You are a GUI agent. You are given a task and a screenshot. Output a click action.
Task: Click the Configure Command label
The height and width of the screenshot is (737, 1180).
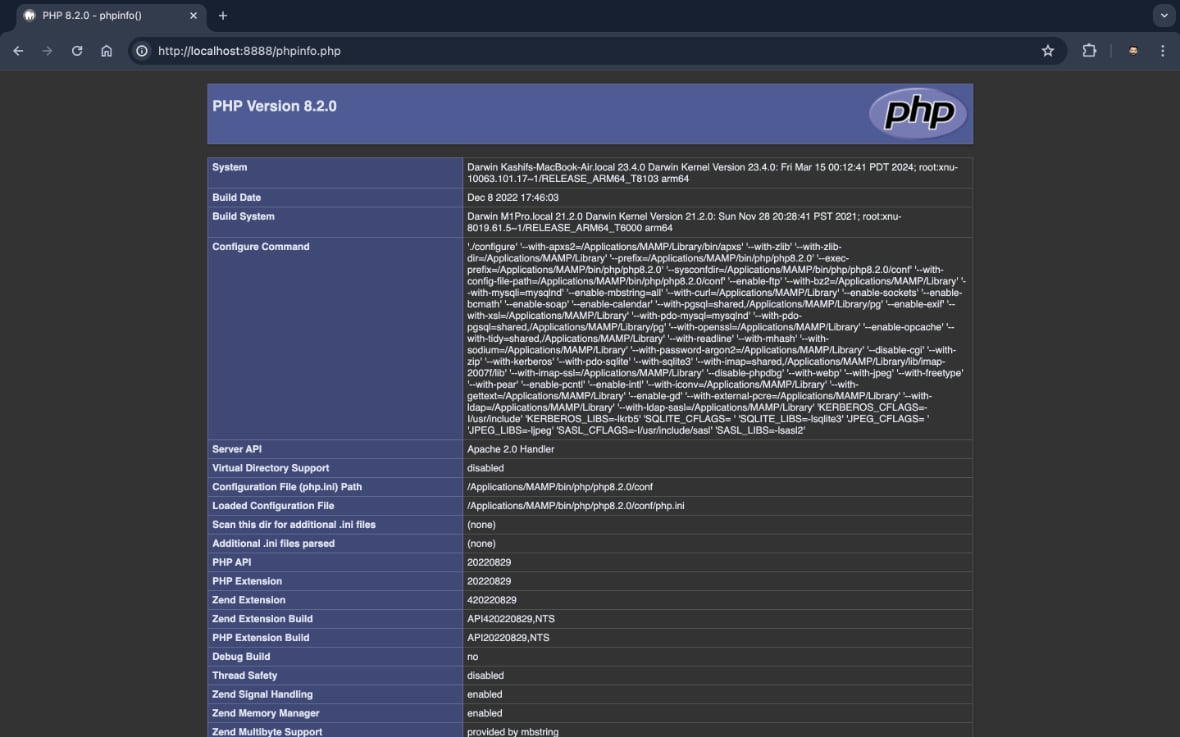click(x=260, y=246)
